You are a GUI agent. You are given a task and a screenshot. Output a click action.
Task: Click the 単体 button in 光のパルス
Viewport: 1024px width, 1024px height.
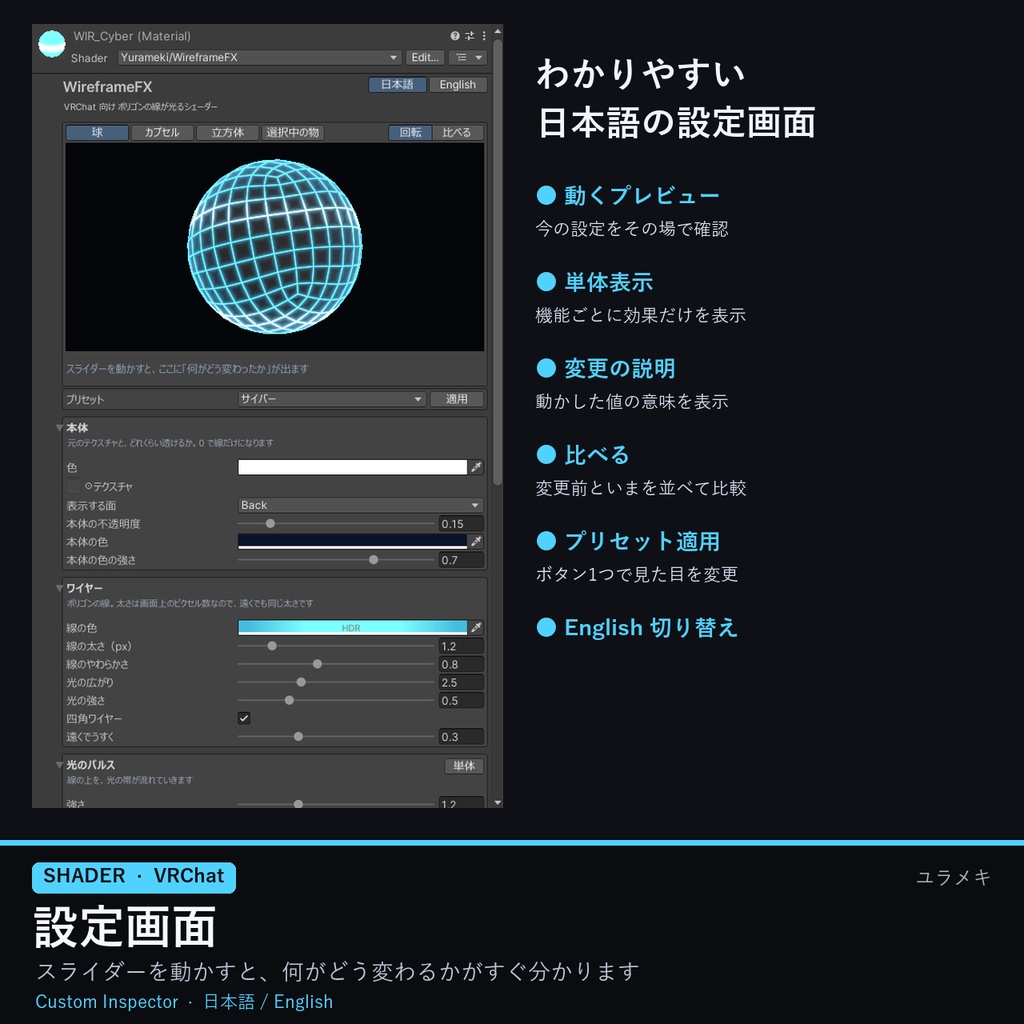[x=464, y=766]
